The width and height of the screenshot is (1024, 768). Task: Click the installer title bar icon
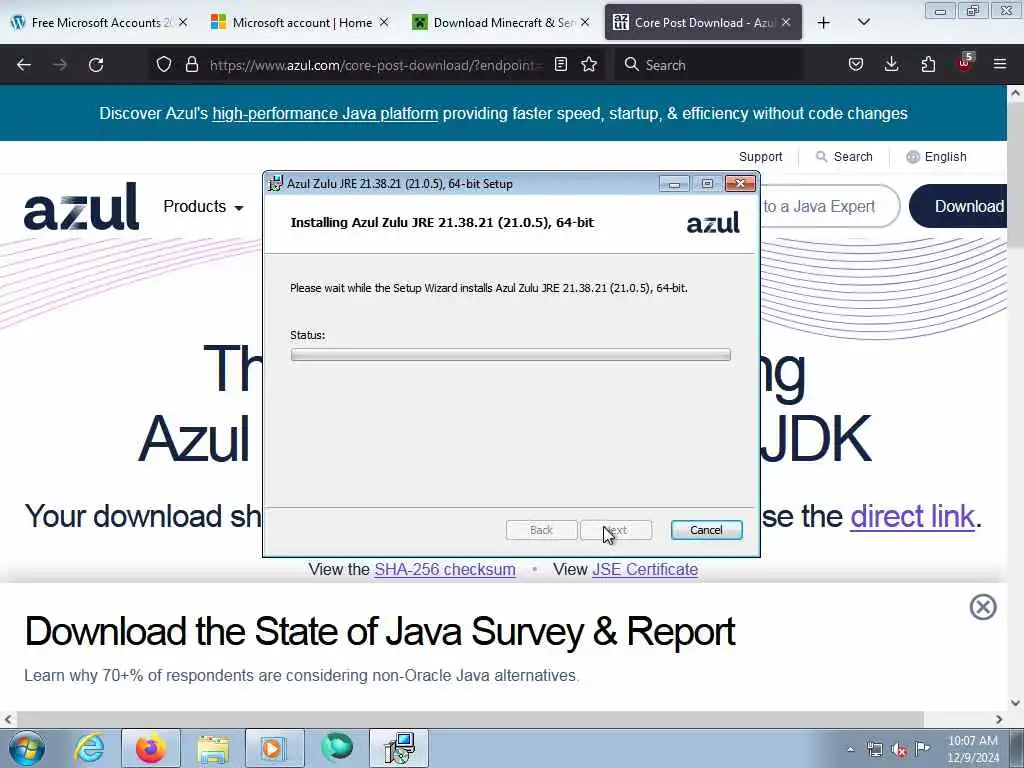pyautogui.click(x=276, y=184)
